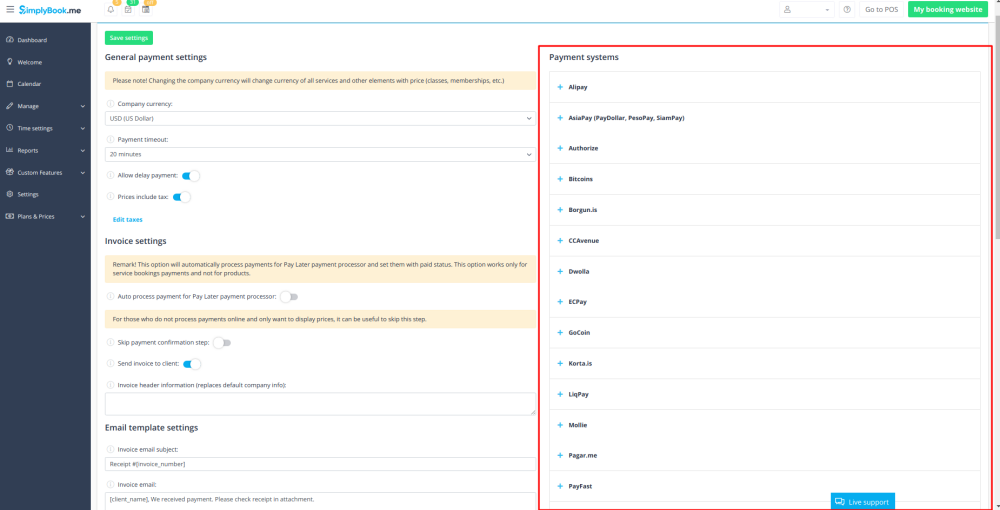Open the Edit taxes link
Image resolution: width=1000 pixels, height=510 pixels.
click(x=127, y=219)
